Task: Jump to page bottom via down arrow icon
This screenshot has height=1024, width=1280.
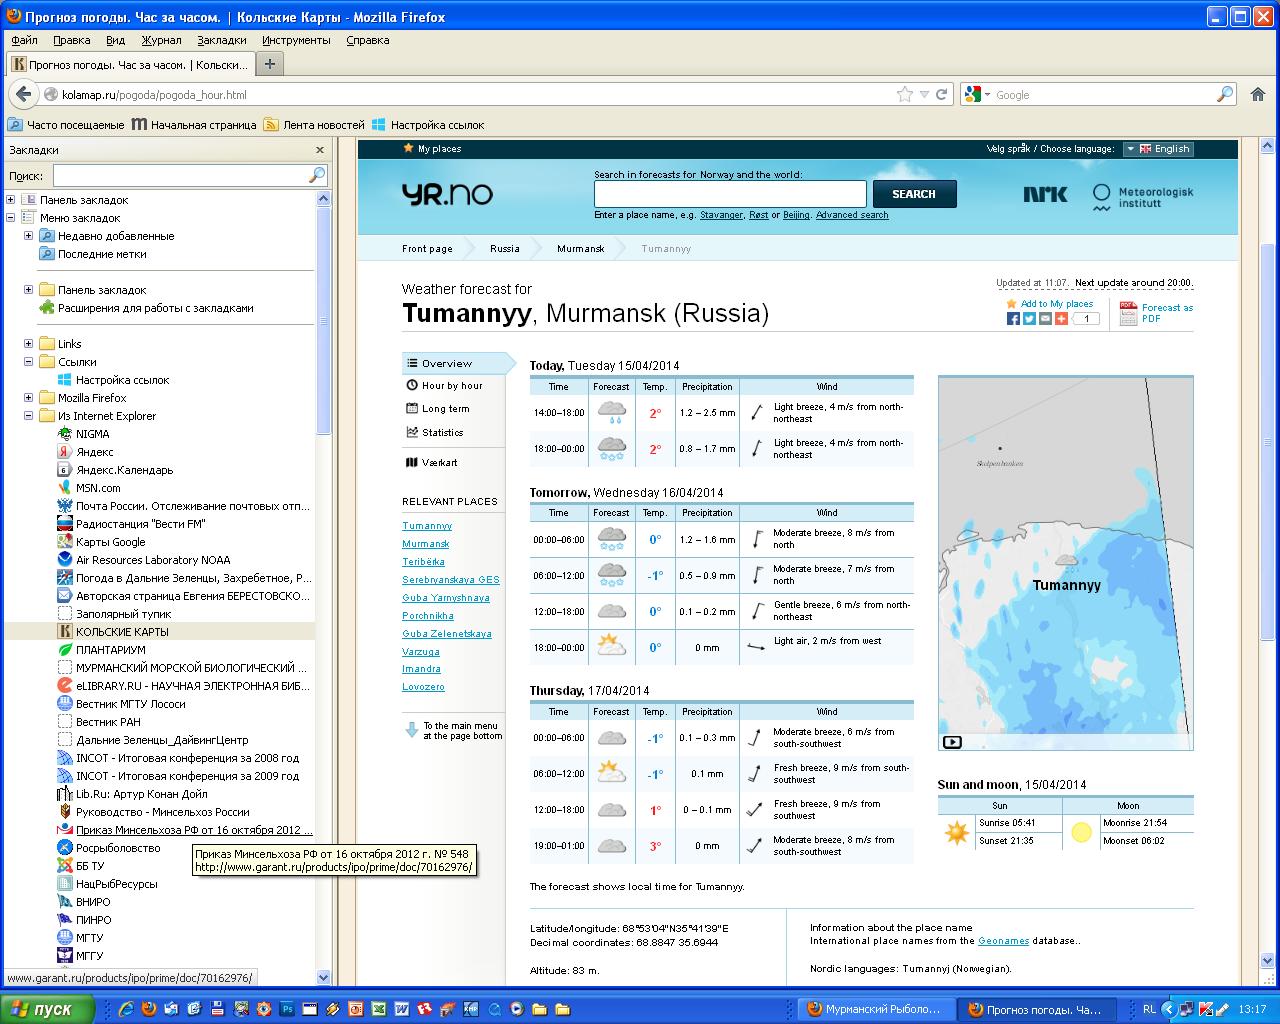Action: (411, 730)
